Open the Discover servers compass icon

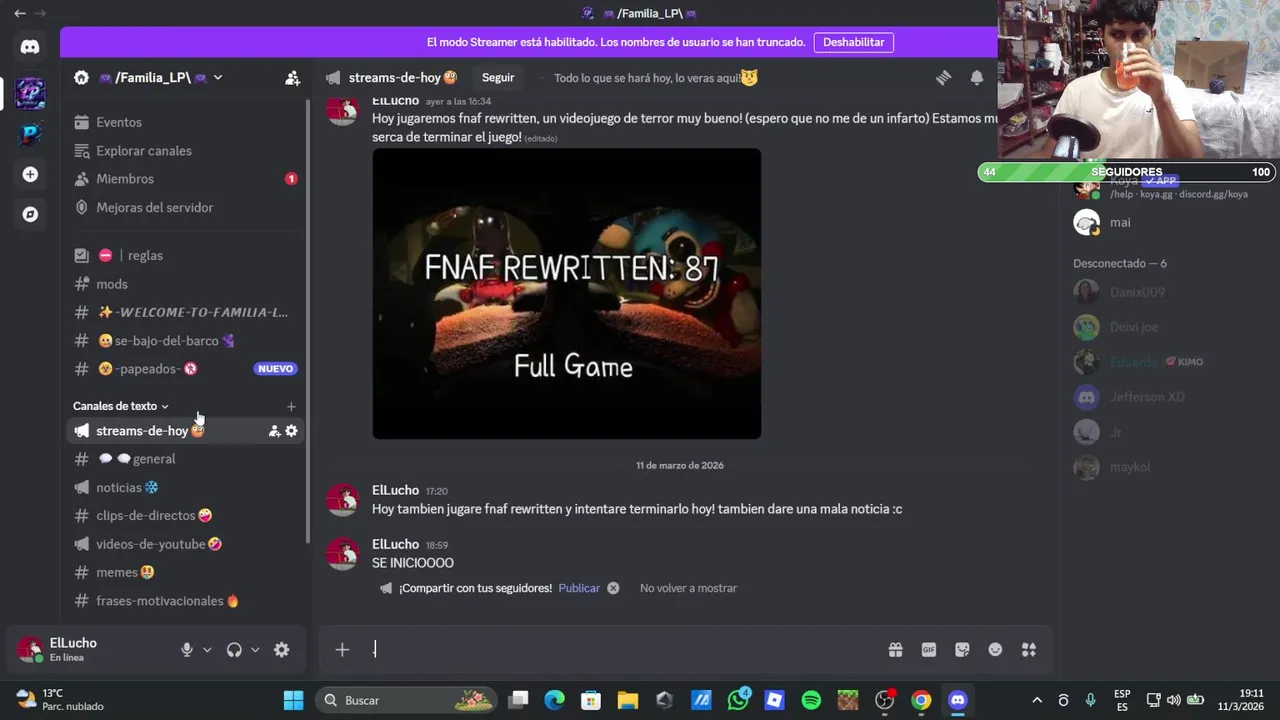(30, 214)
